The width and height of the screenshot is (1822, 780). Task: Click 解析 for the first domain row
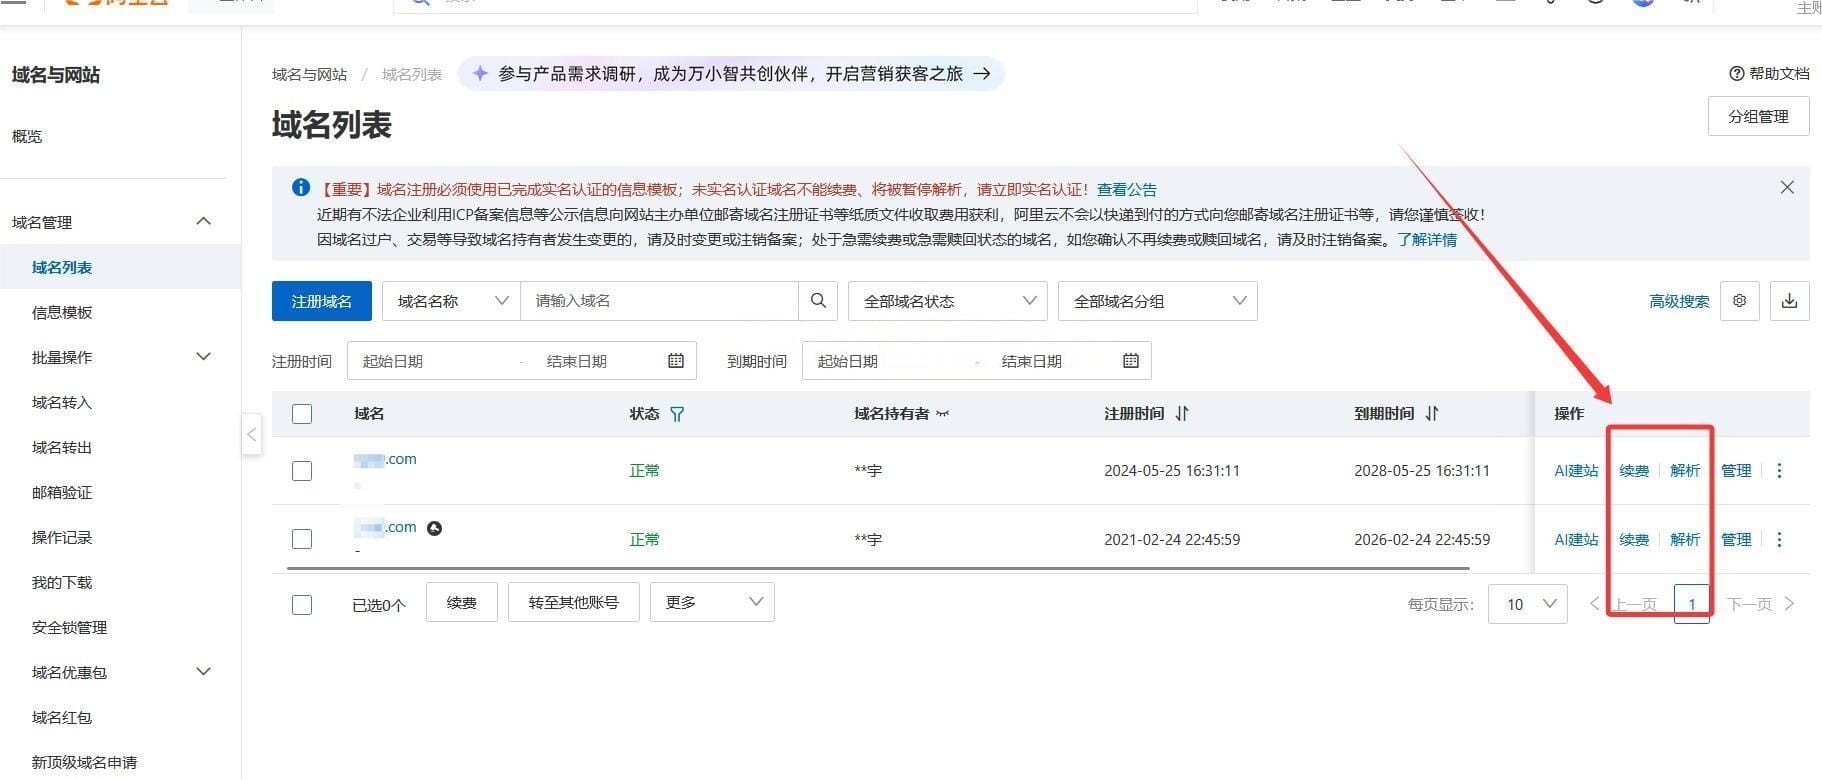coord(1685,470)
